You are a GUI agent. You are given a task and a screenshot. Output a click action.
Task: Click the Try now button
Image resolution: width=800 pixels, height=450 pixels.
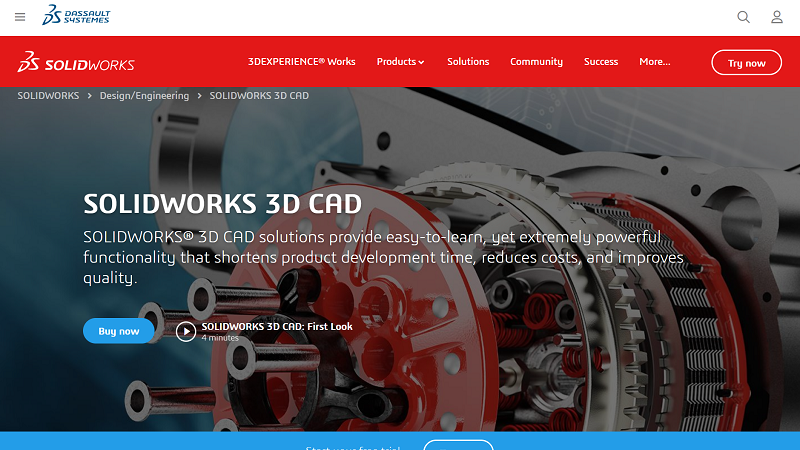pos(746,63)
